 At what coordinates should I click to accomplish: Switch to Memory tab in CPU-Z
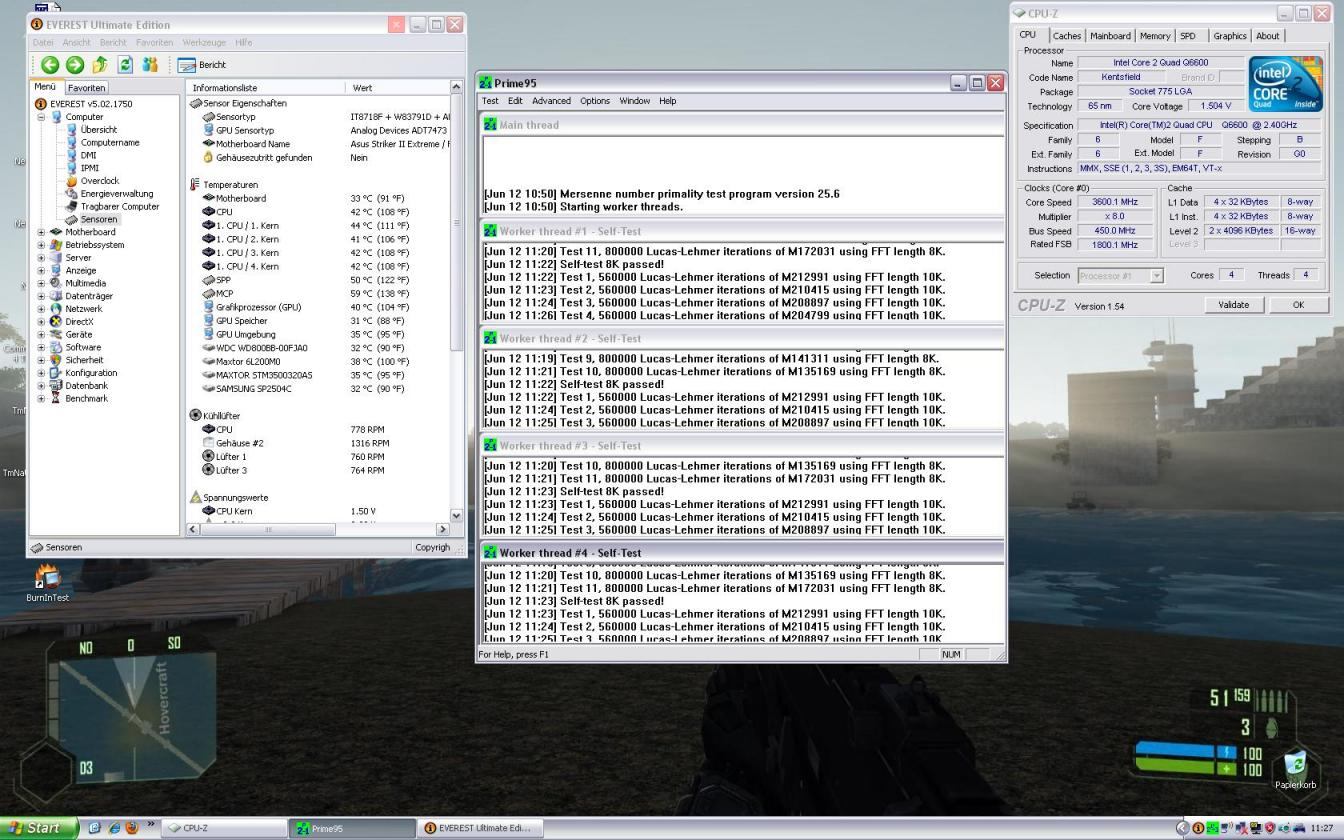(x=1154, y=36)
